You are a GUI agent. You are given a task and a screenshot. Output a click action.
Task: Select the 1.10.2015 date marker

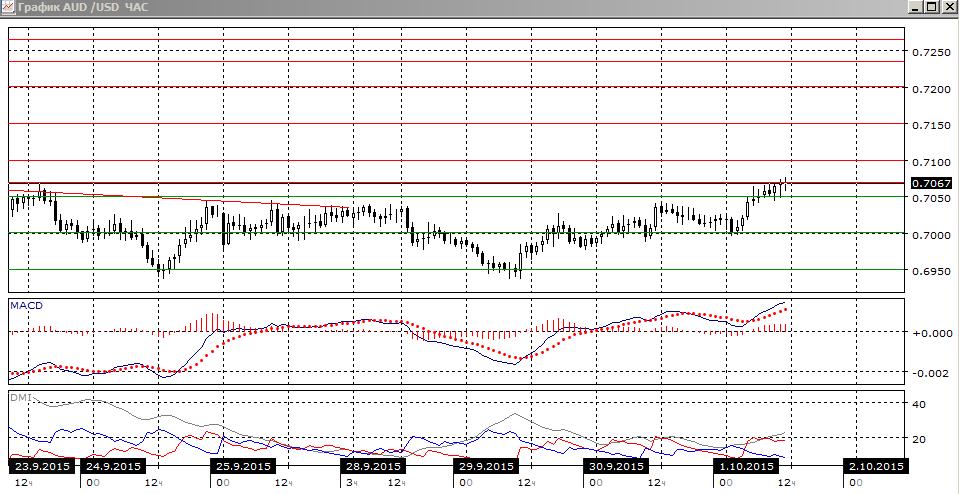(x=747, y=466)
